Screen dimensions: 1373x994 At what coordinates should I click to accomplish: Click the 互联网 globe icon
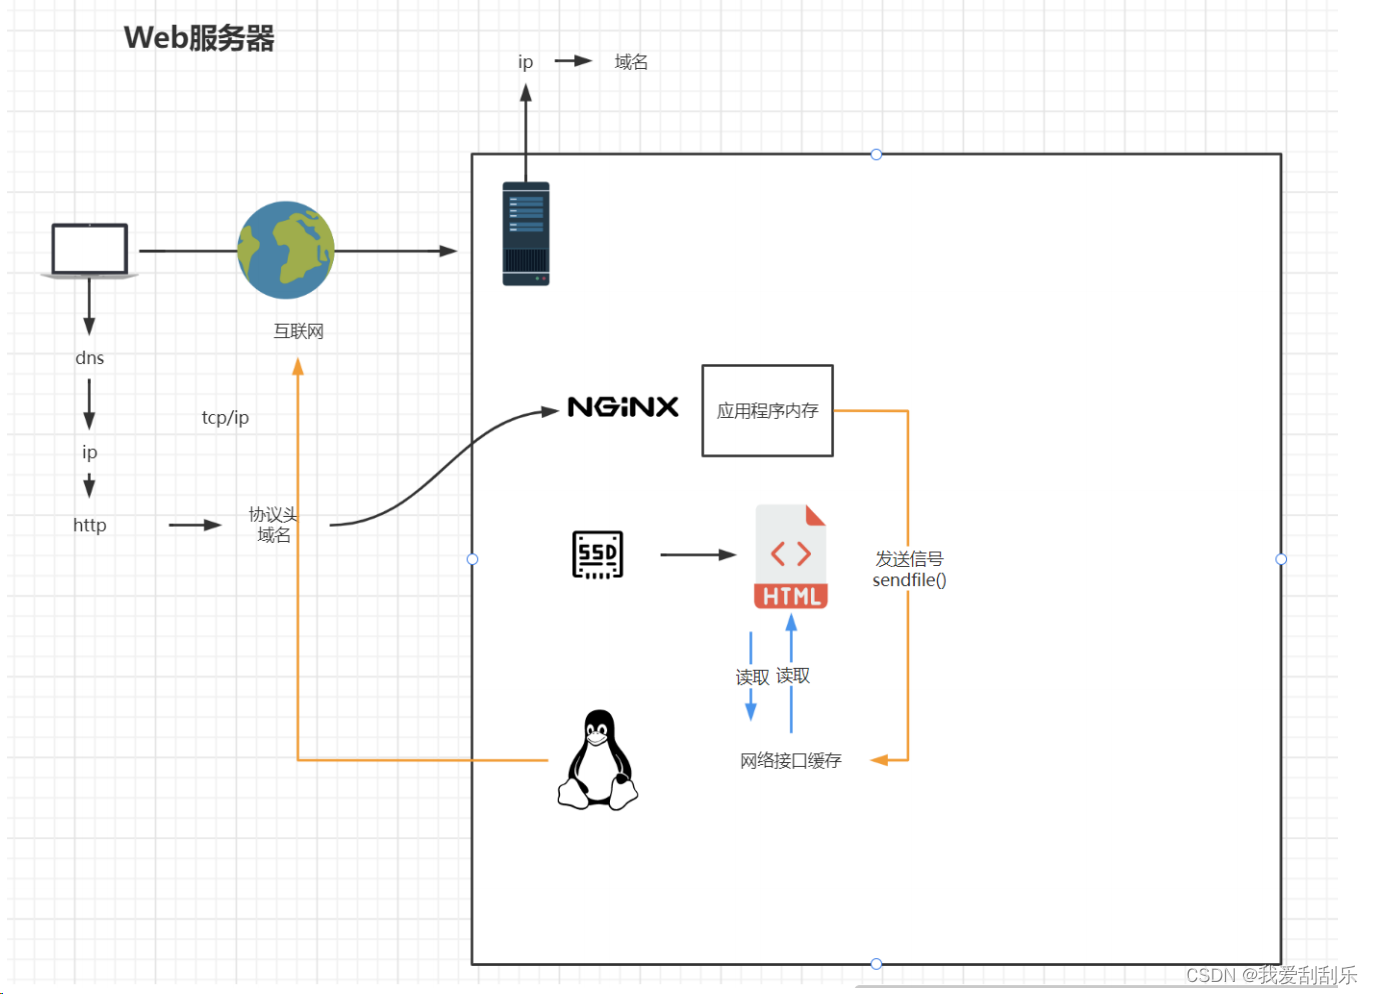pos(285,251)
